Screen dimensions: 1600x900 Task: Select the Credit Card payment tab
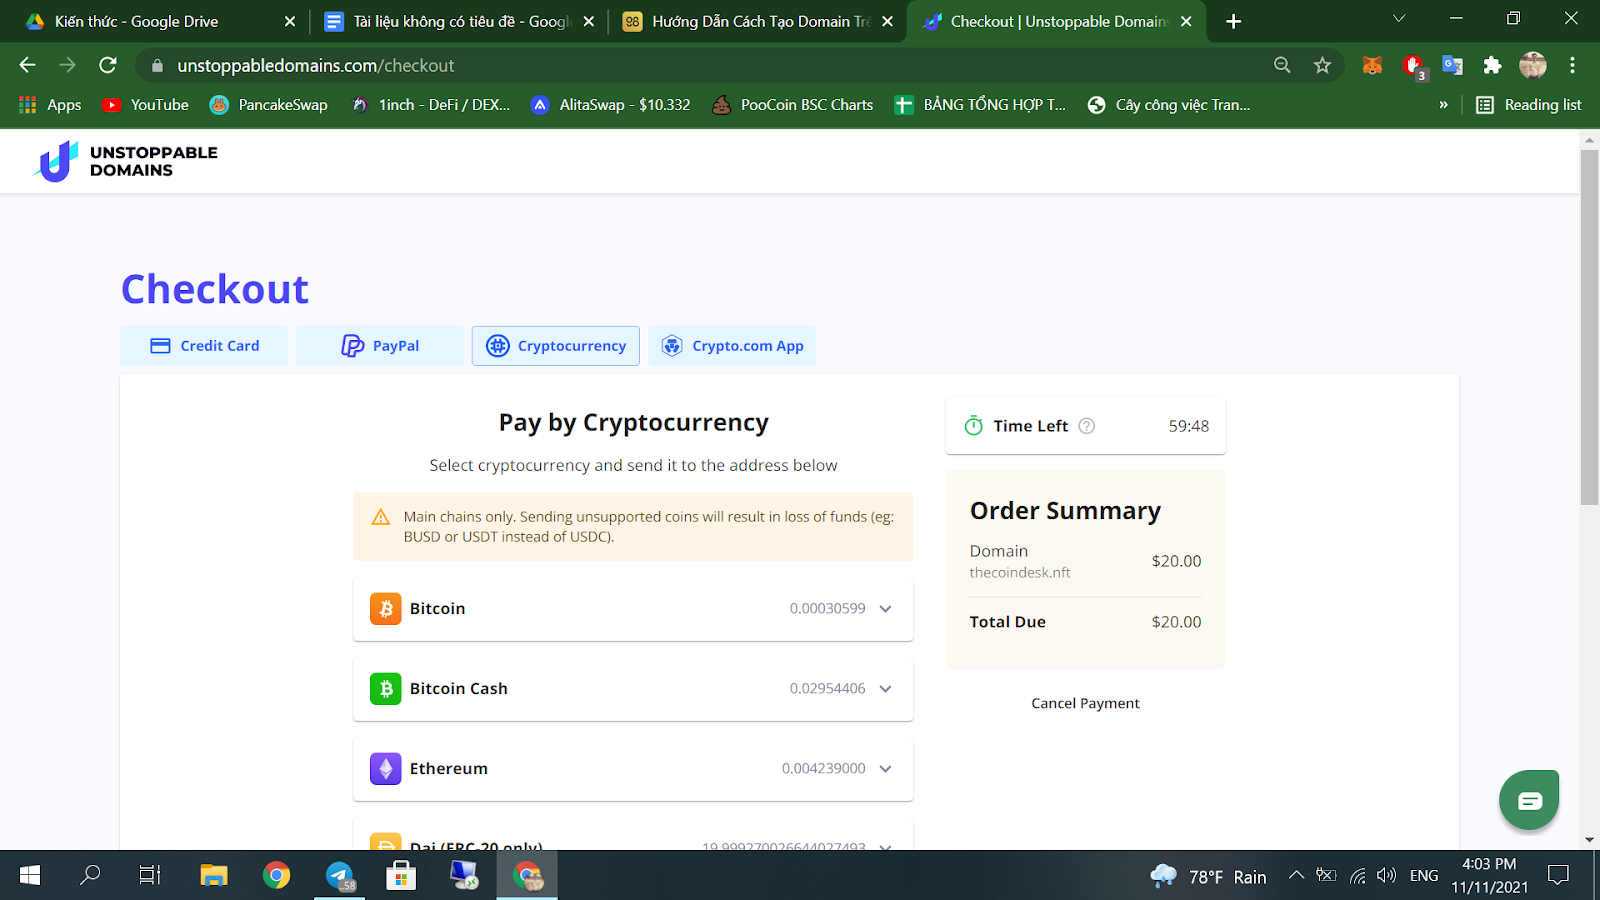(204, 346)
